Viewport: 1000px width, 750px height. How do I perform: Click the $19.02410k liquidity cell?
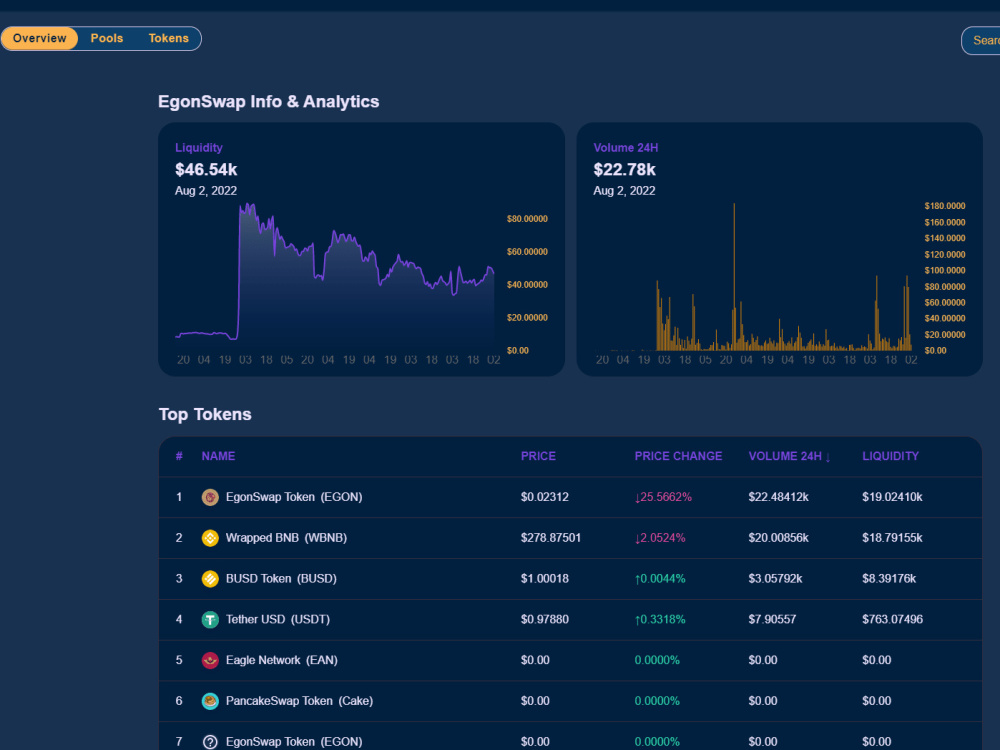[x=892, y=497]
